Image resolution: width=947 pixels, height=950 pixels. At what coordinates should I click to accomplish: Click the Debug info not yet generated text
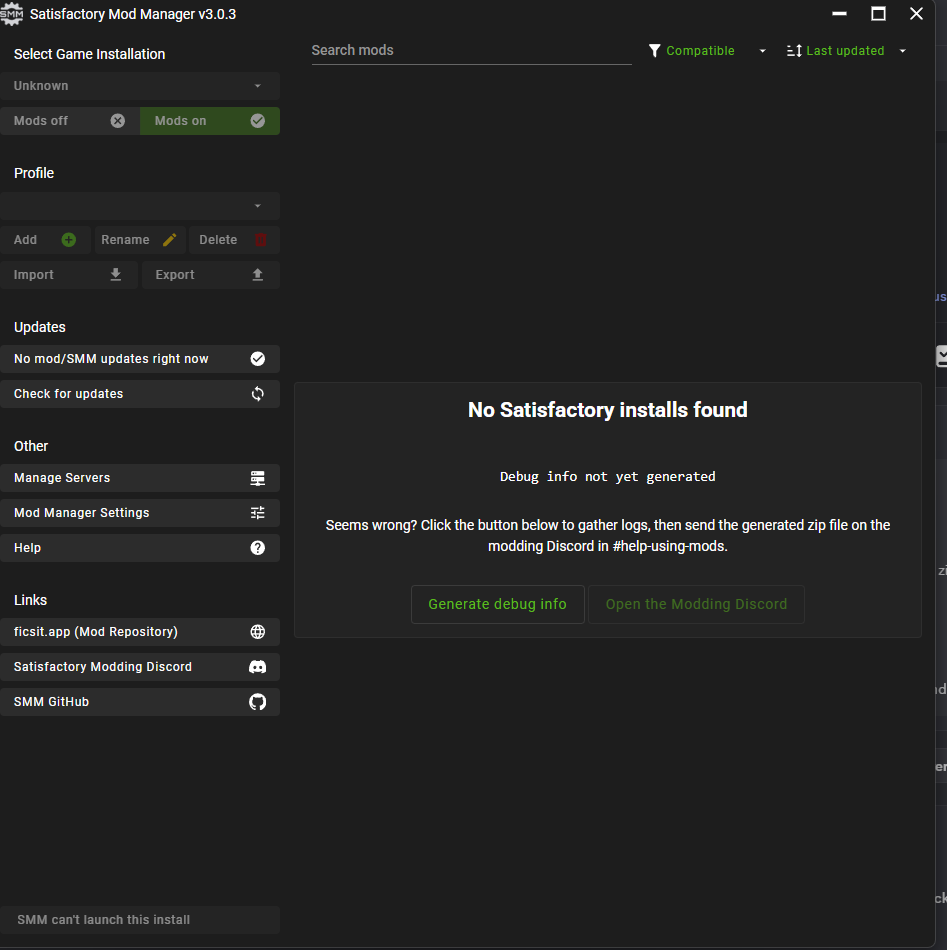(608, 477)
